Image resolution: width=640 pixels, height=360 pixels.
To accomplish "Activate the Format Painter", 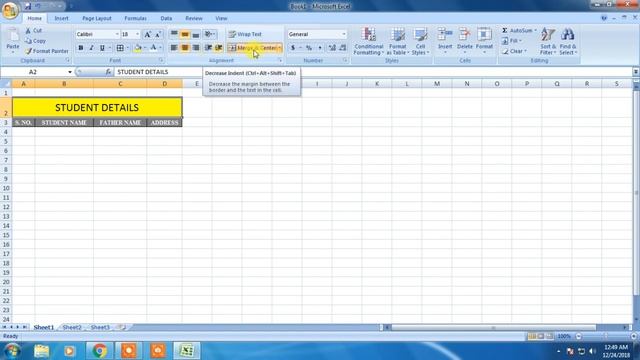I will click(x=47, y=51).
